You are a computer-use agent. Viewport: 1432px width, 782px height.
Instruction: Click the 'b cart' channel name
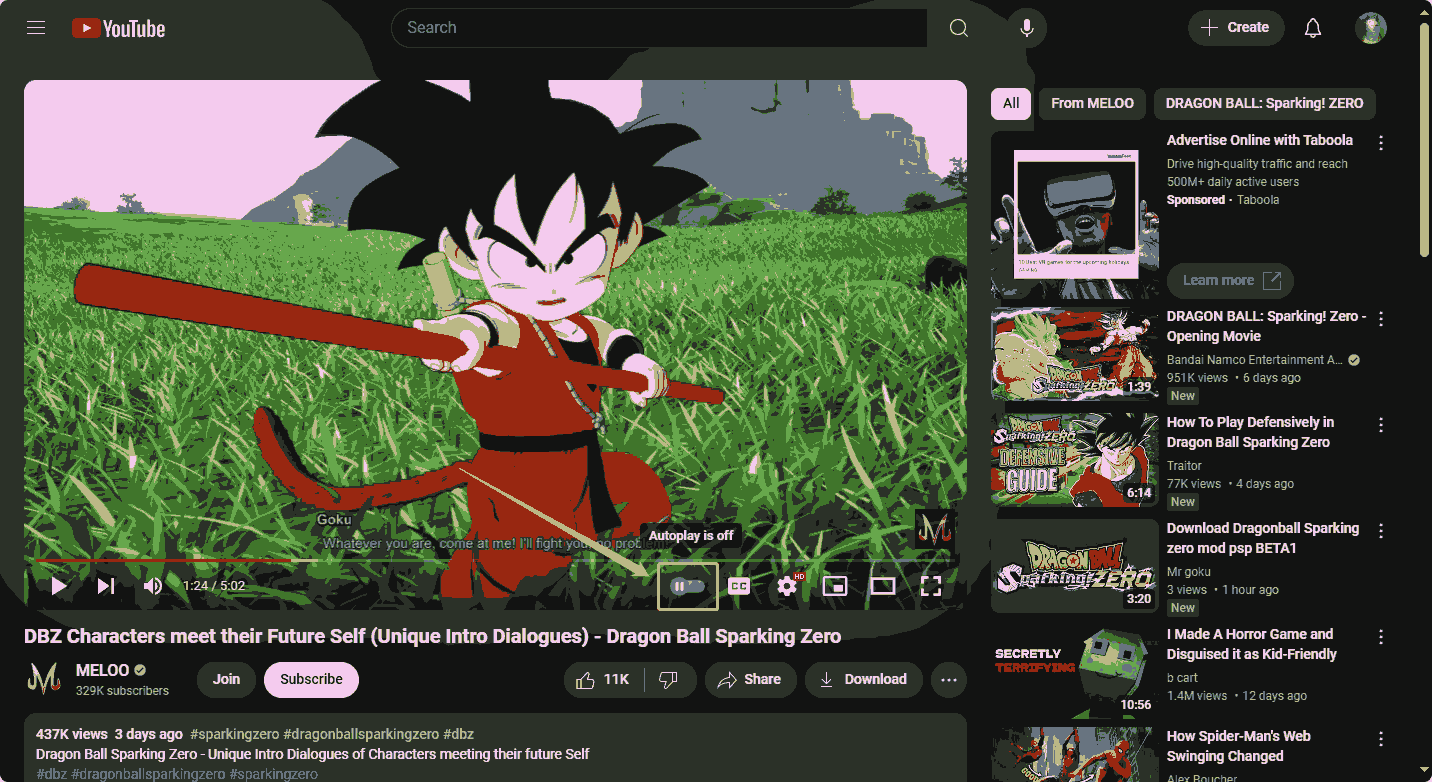(x=1183, y=678)
